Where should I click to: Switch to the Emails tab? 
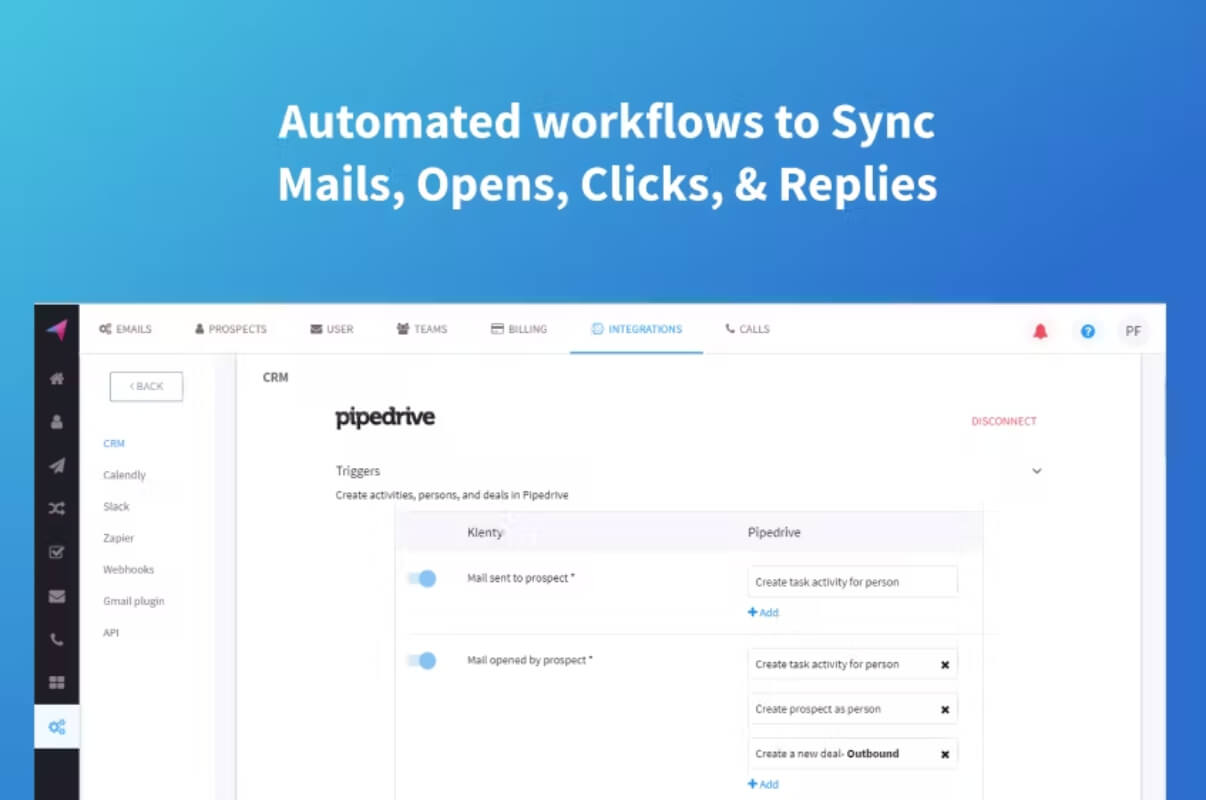click(125, 329)
